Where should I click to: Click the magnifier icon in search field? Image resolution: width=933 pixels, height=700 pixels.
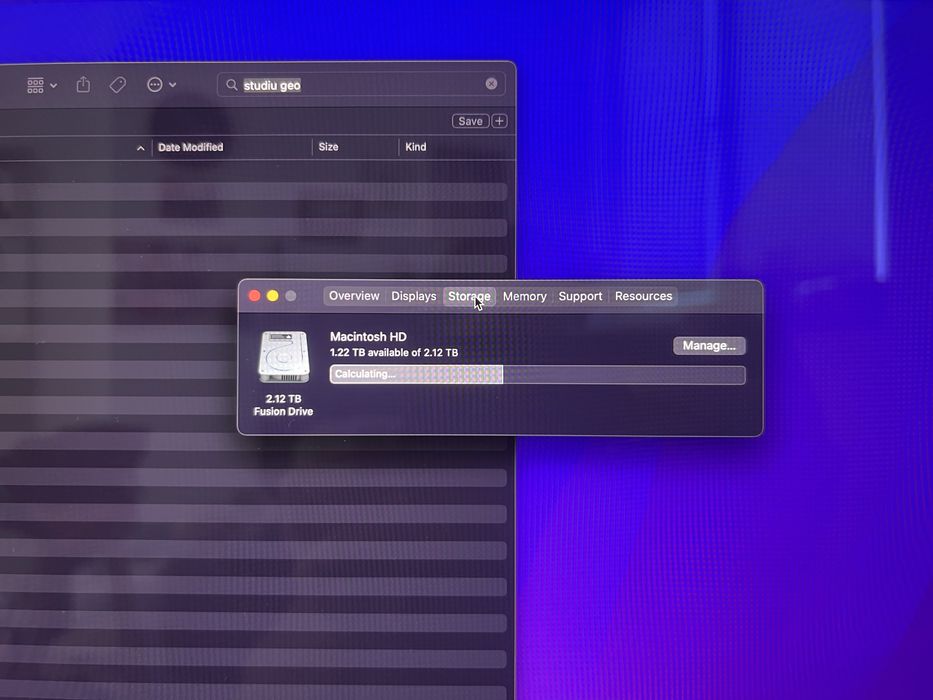[x=231, y=85]
